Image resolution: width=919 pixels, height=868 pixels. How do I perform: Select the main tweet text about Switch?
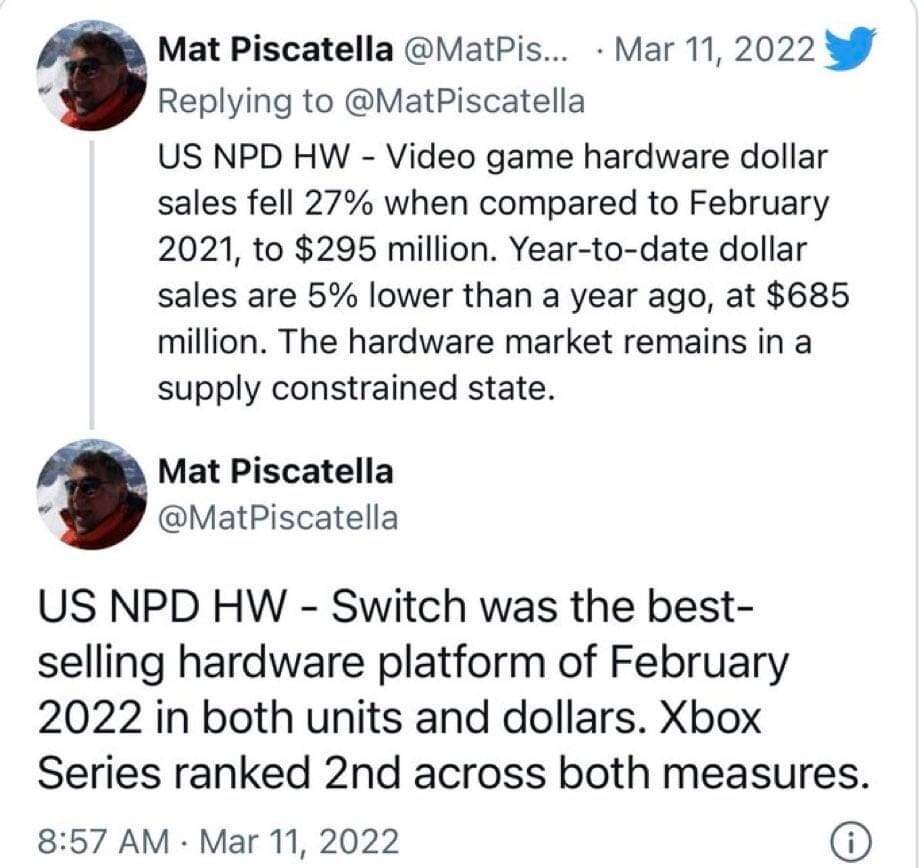tap(453, 690)
